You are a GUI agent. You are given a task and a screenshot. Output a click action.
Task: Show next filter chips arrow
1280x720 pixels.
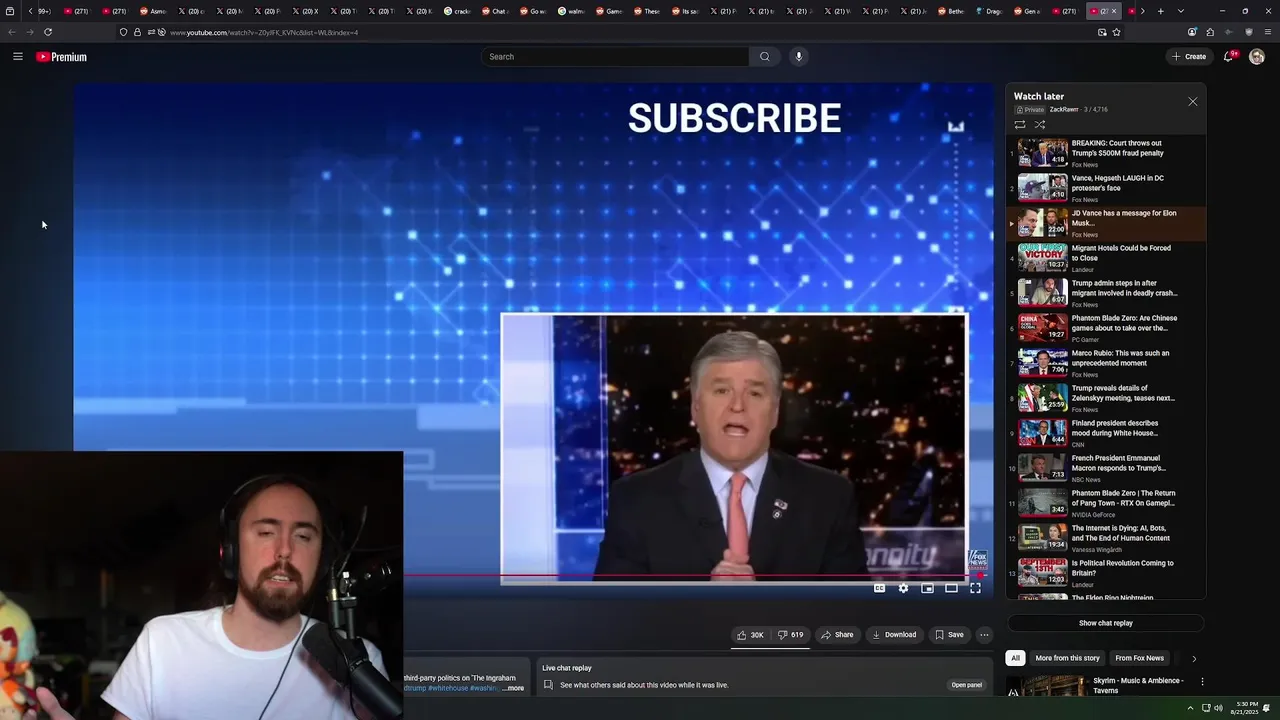1193,658
